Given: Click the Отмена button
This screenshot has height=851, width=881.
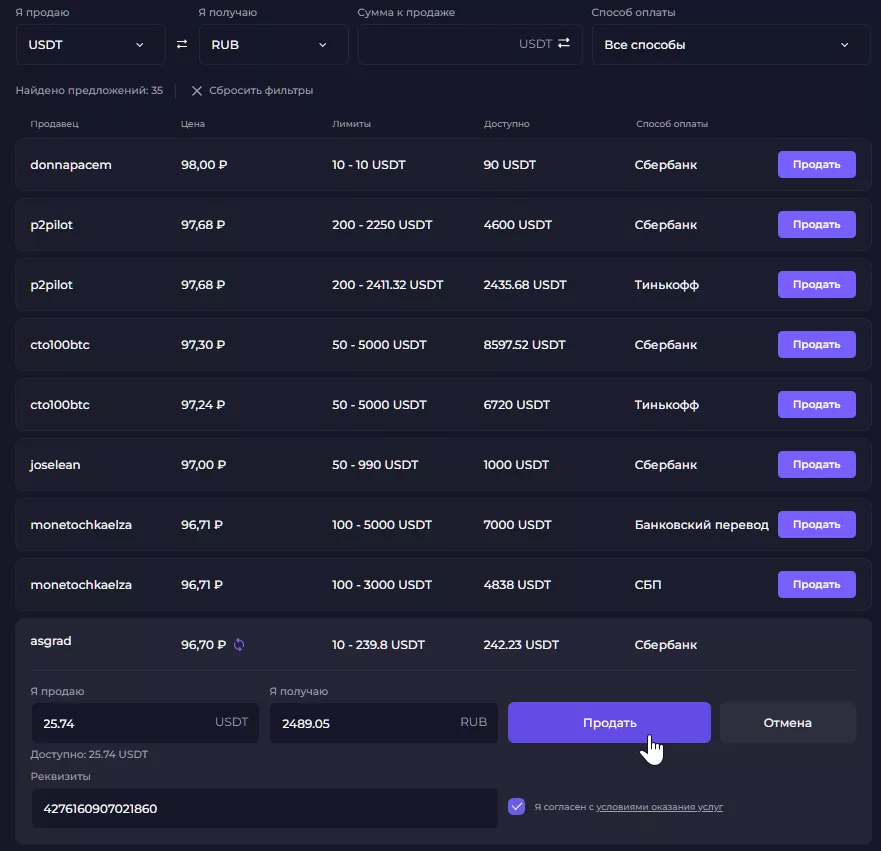Looking at the screenshot, I should click(x=787, y=723).
